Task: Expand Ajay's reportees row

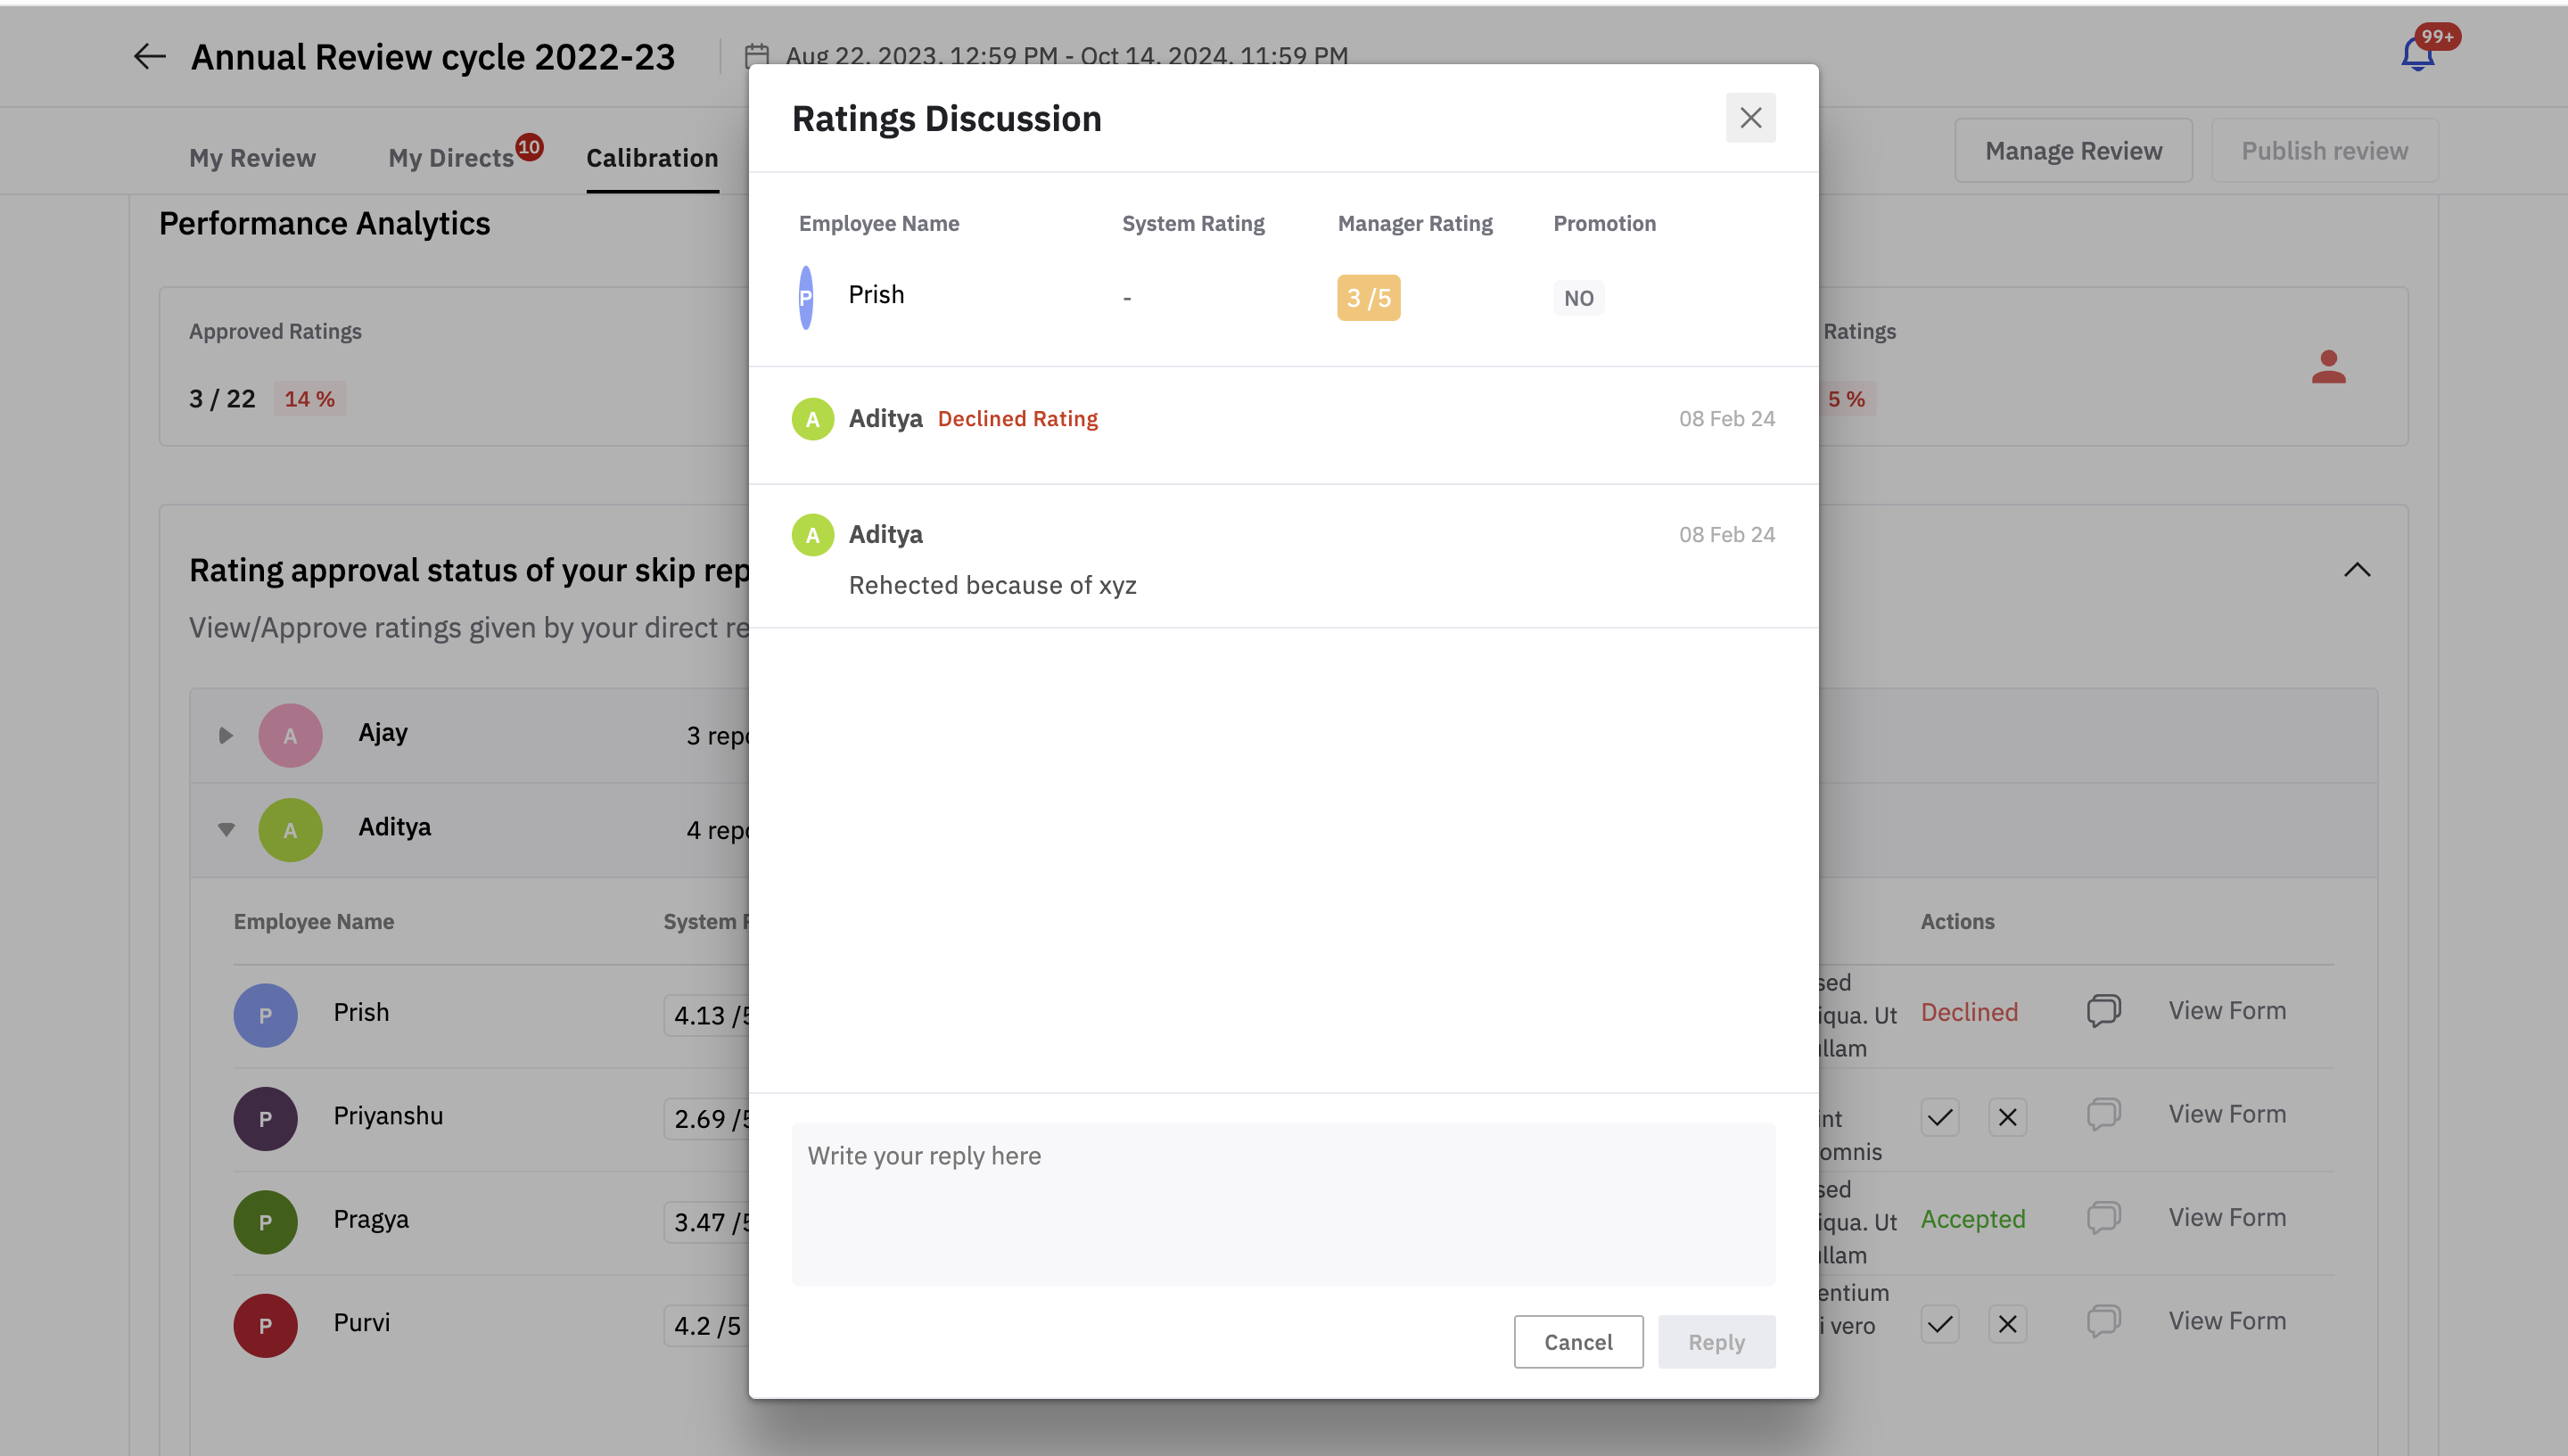Action: point(226,735)
